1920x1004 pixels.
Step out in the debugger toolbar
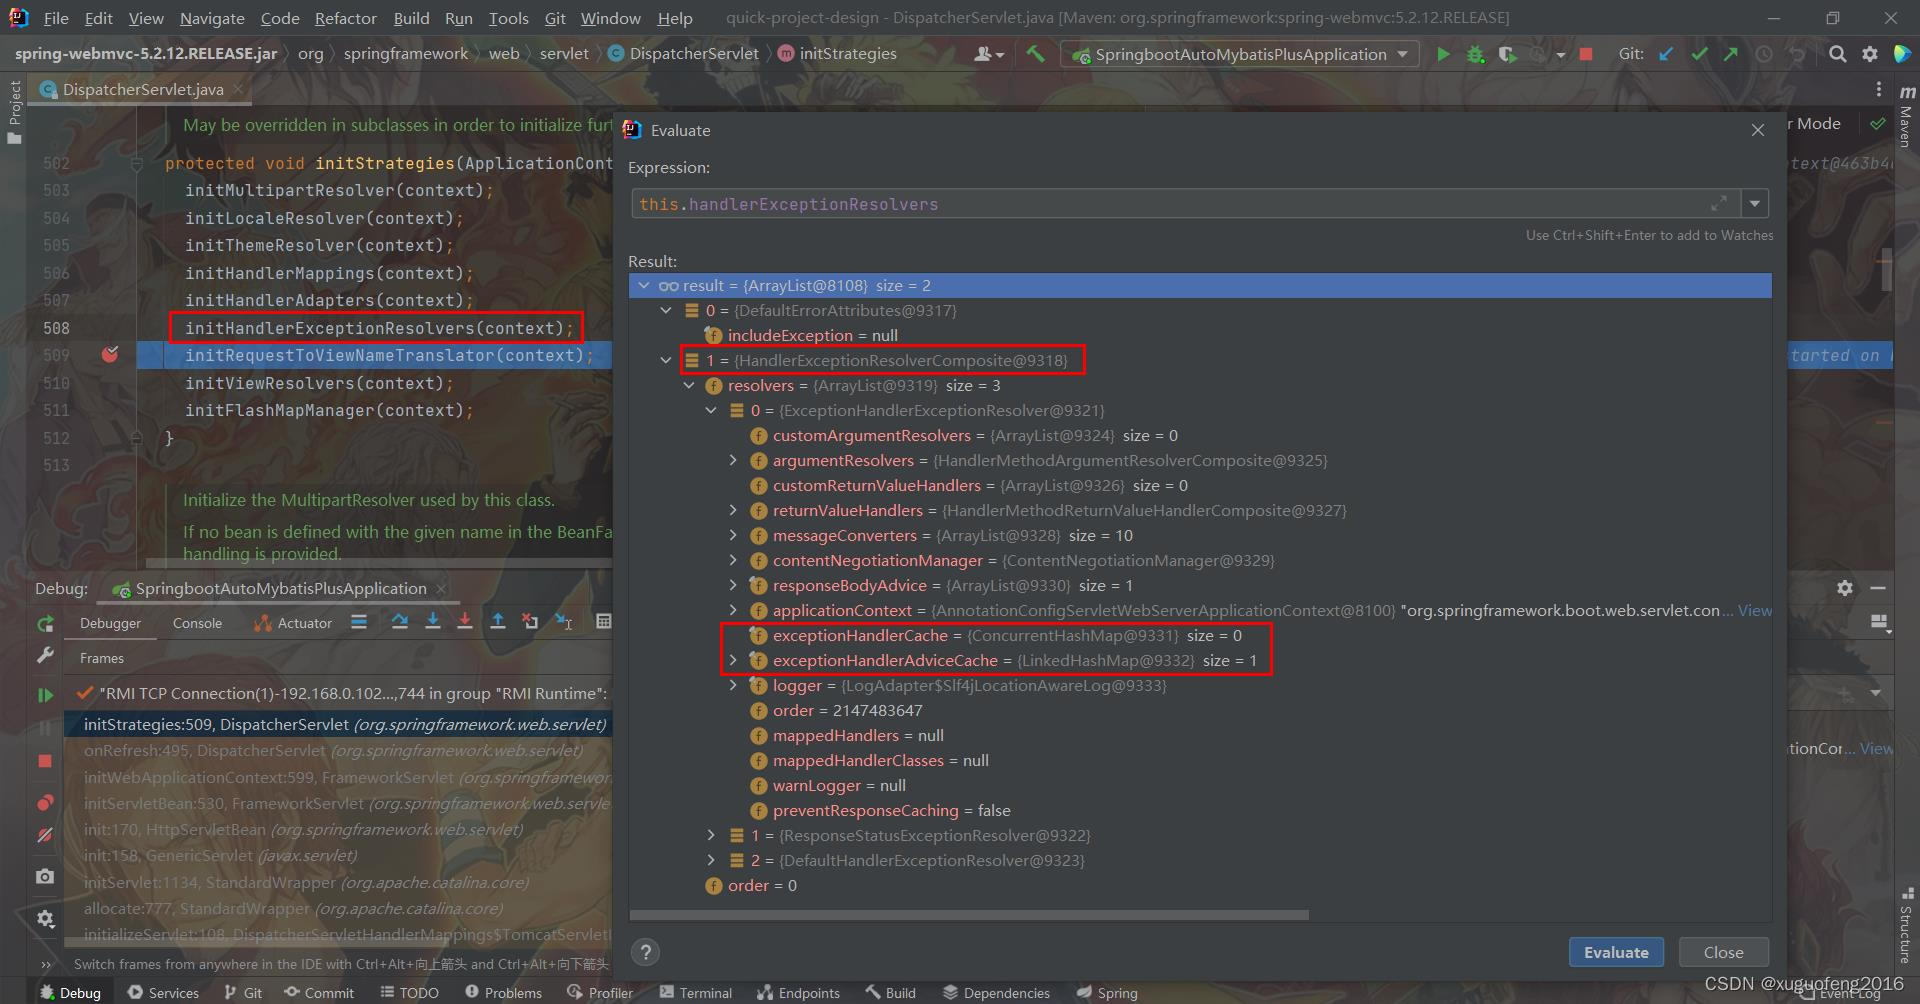(498, 622)
